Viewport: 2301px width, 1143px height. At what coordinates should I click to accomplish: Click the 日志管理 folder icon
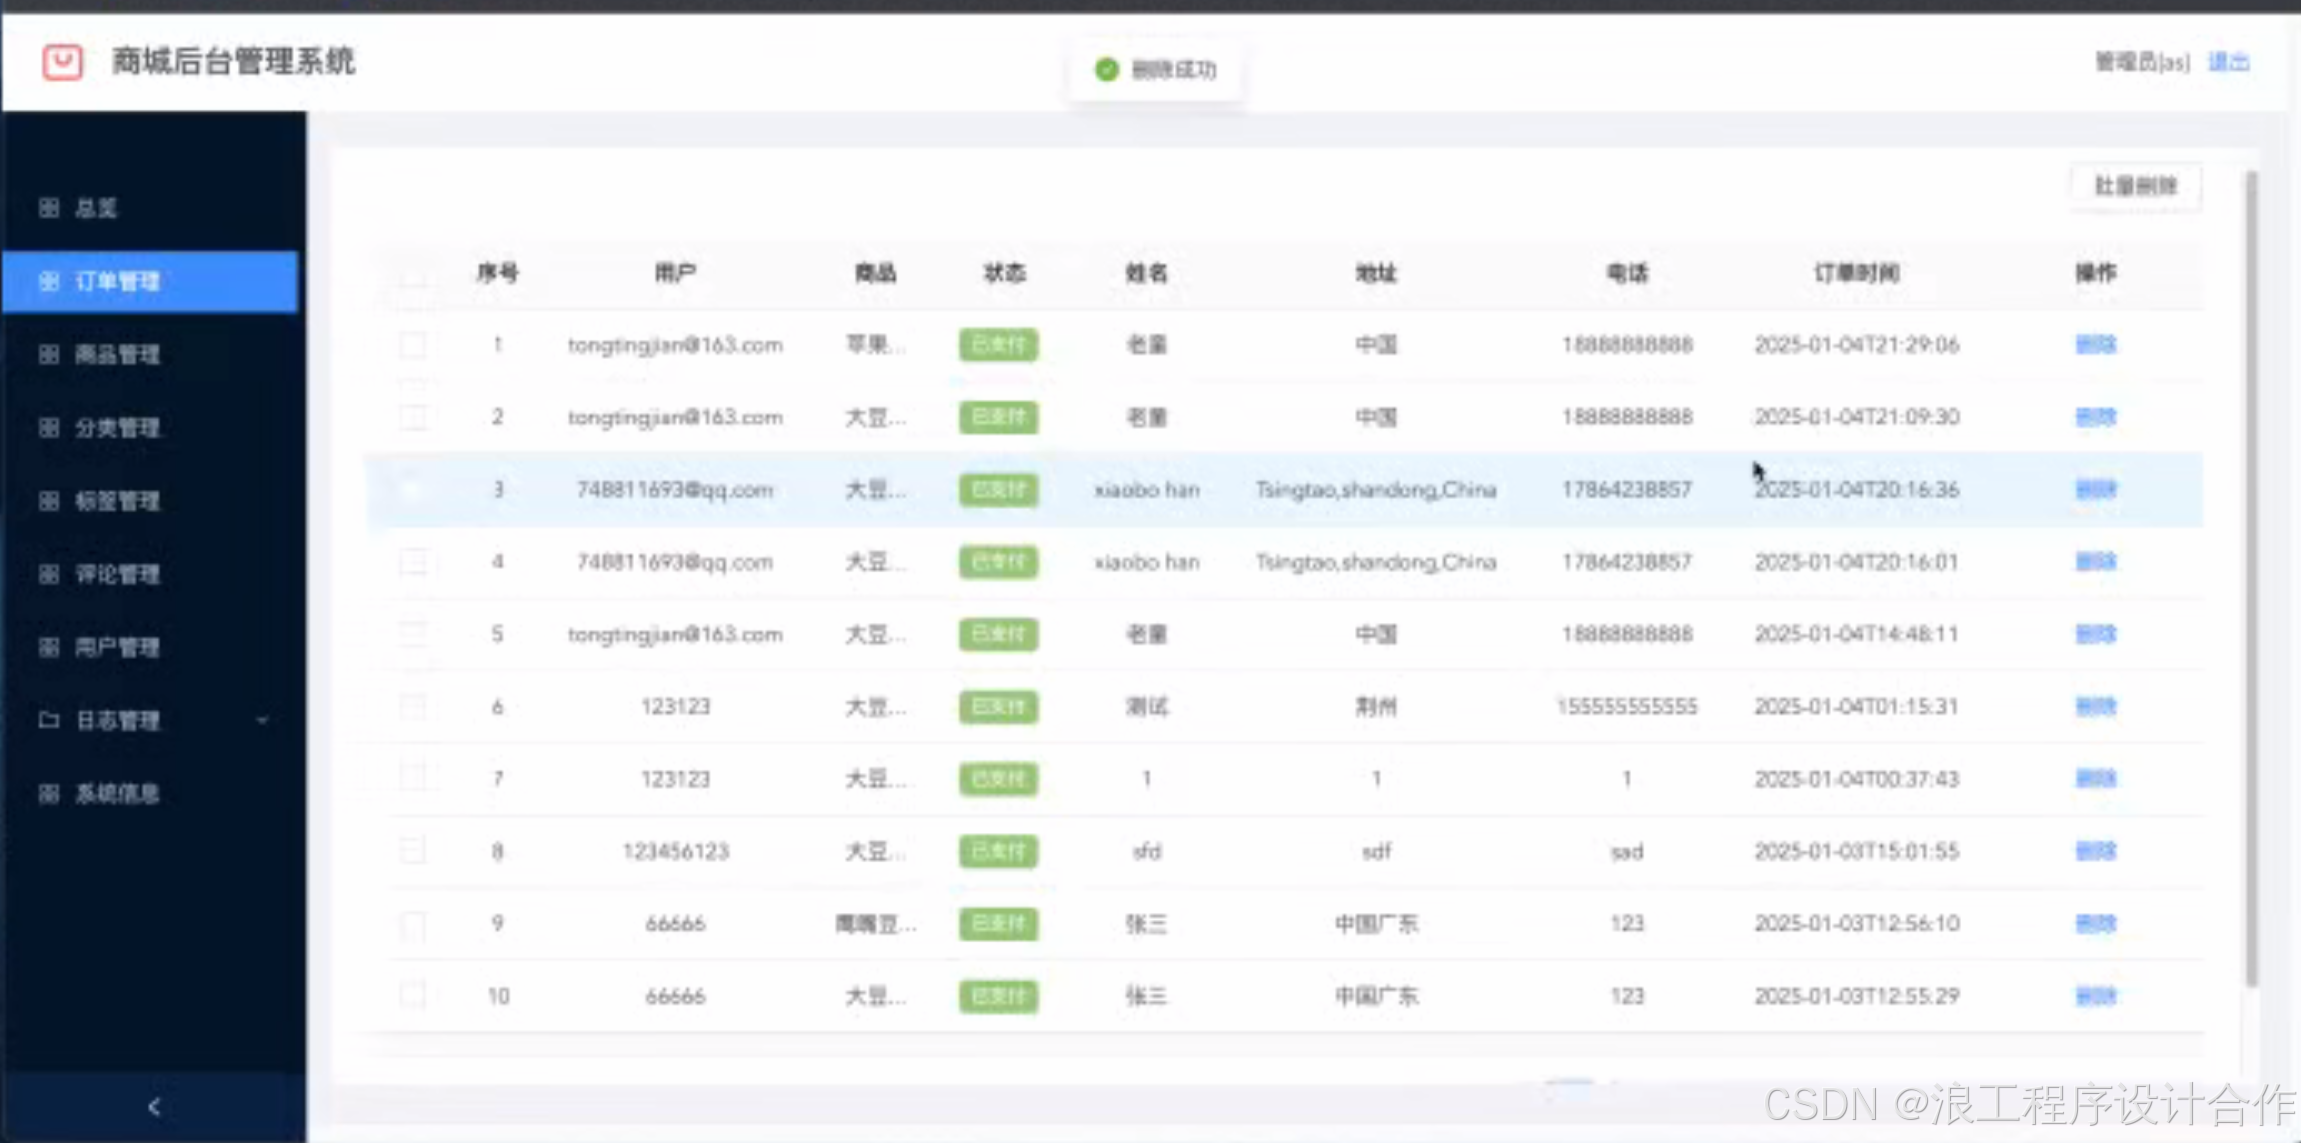tap(48, 720)
